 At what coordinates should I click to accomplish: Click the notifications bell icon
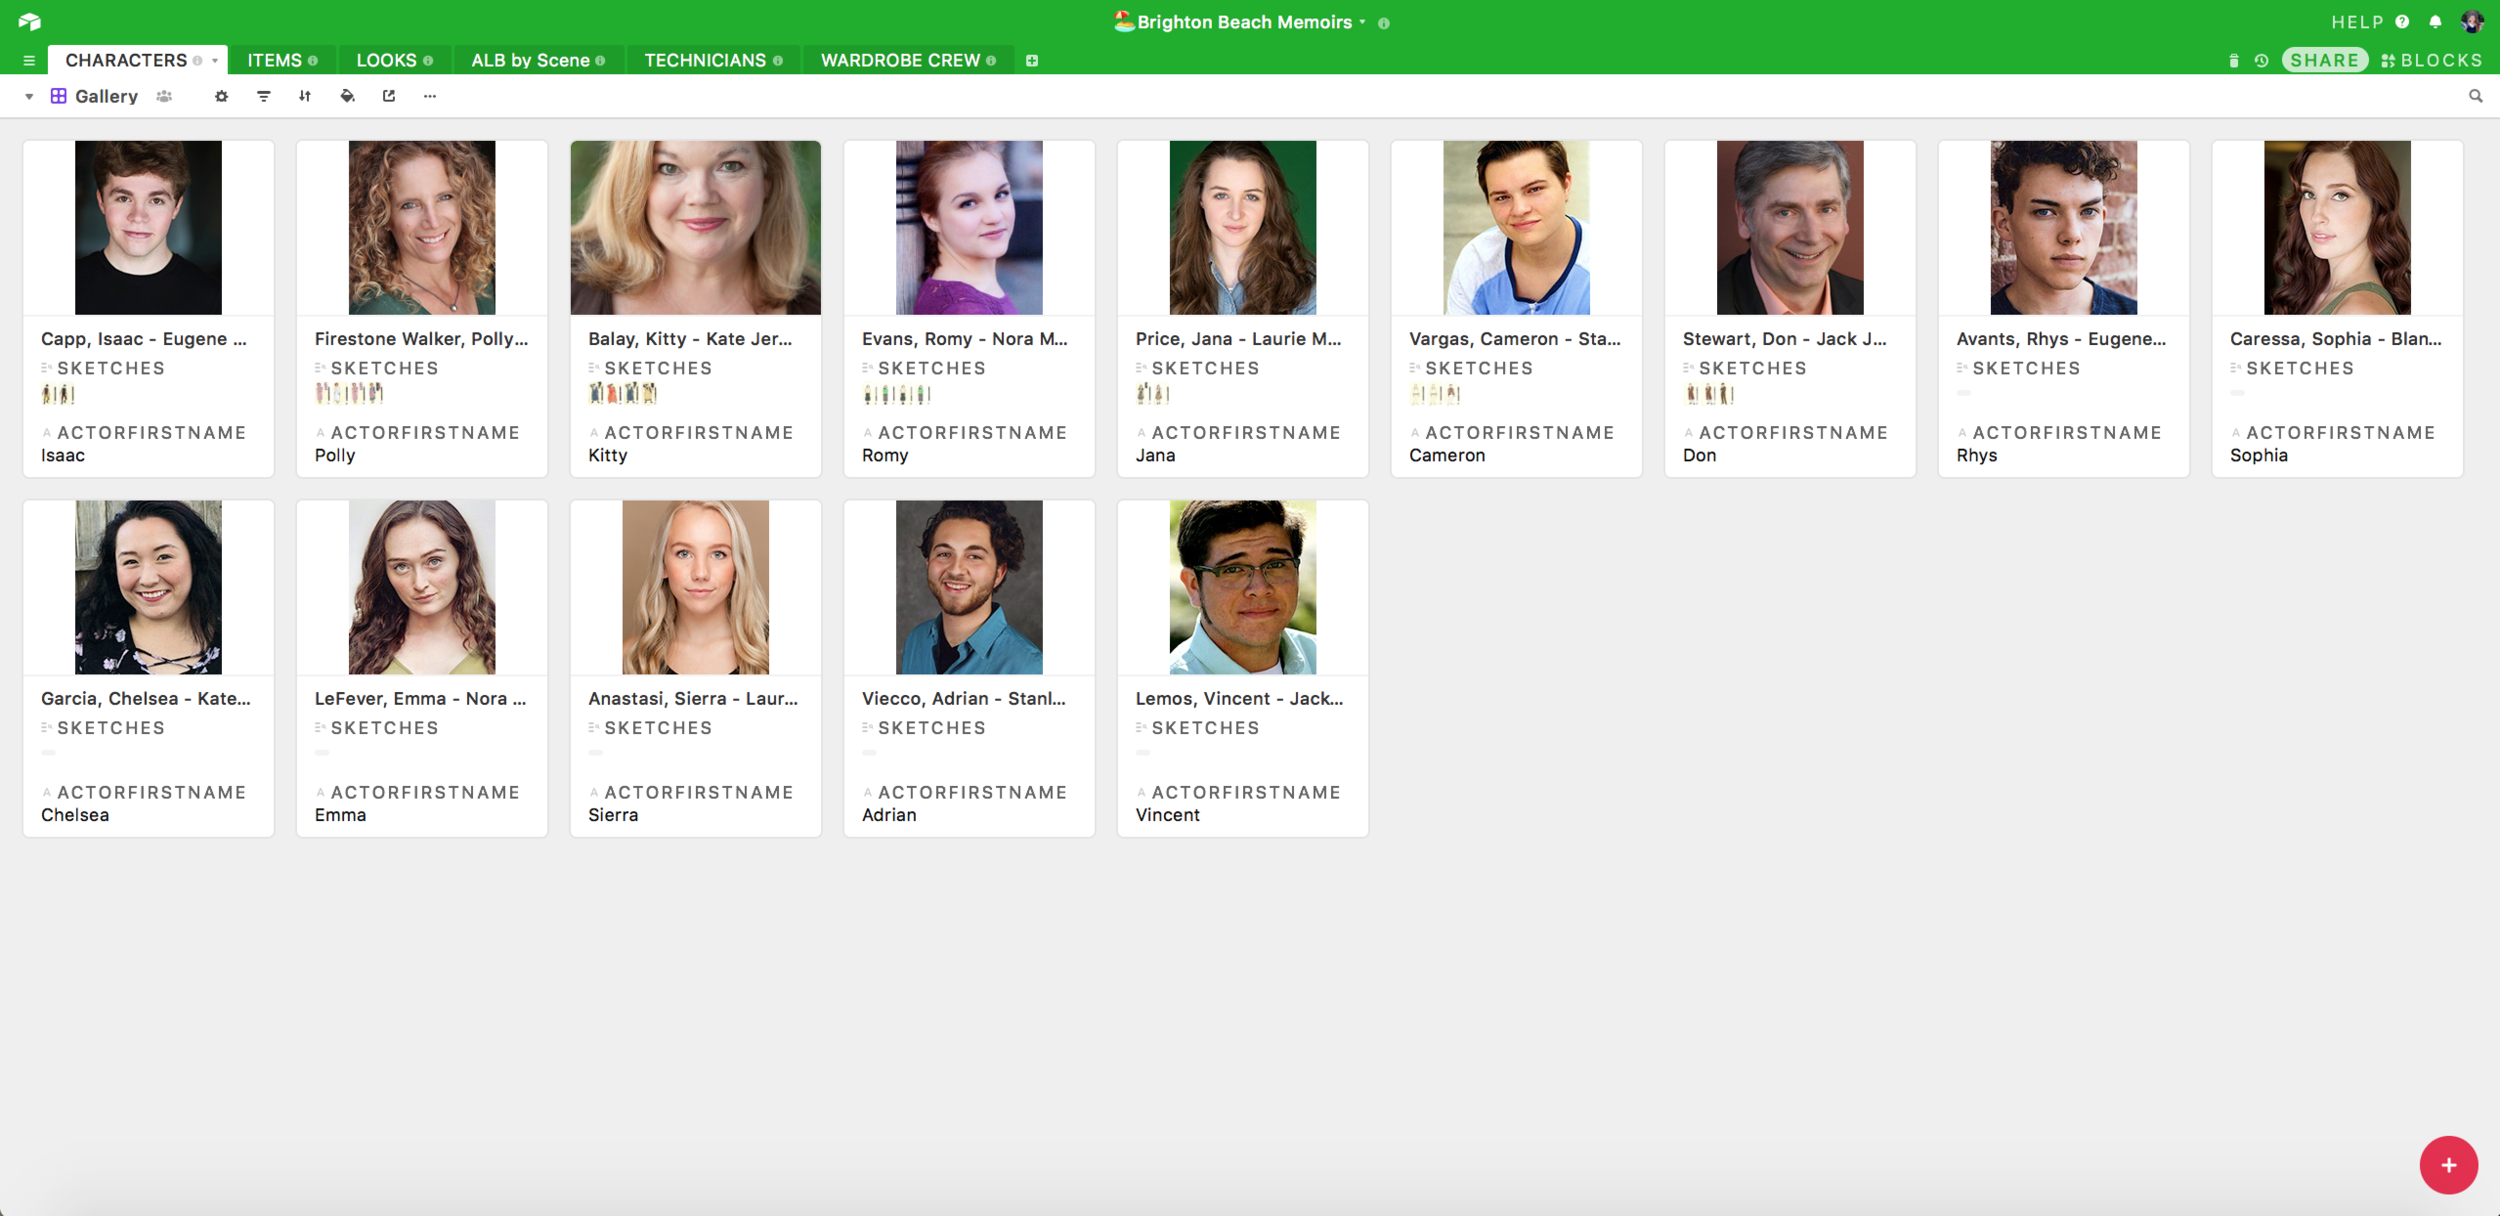point(2436,22)
